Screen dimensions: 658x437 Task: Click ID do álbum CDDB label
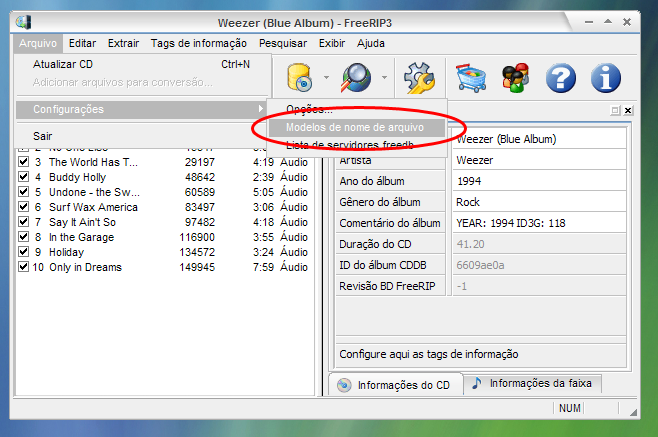point(383,265)
